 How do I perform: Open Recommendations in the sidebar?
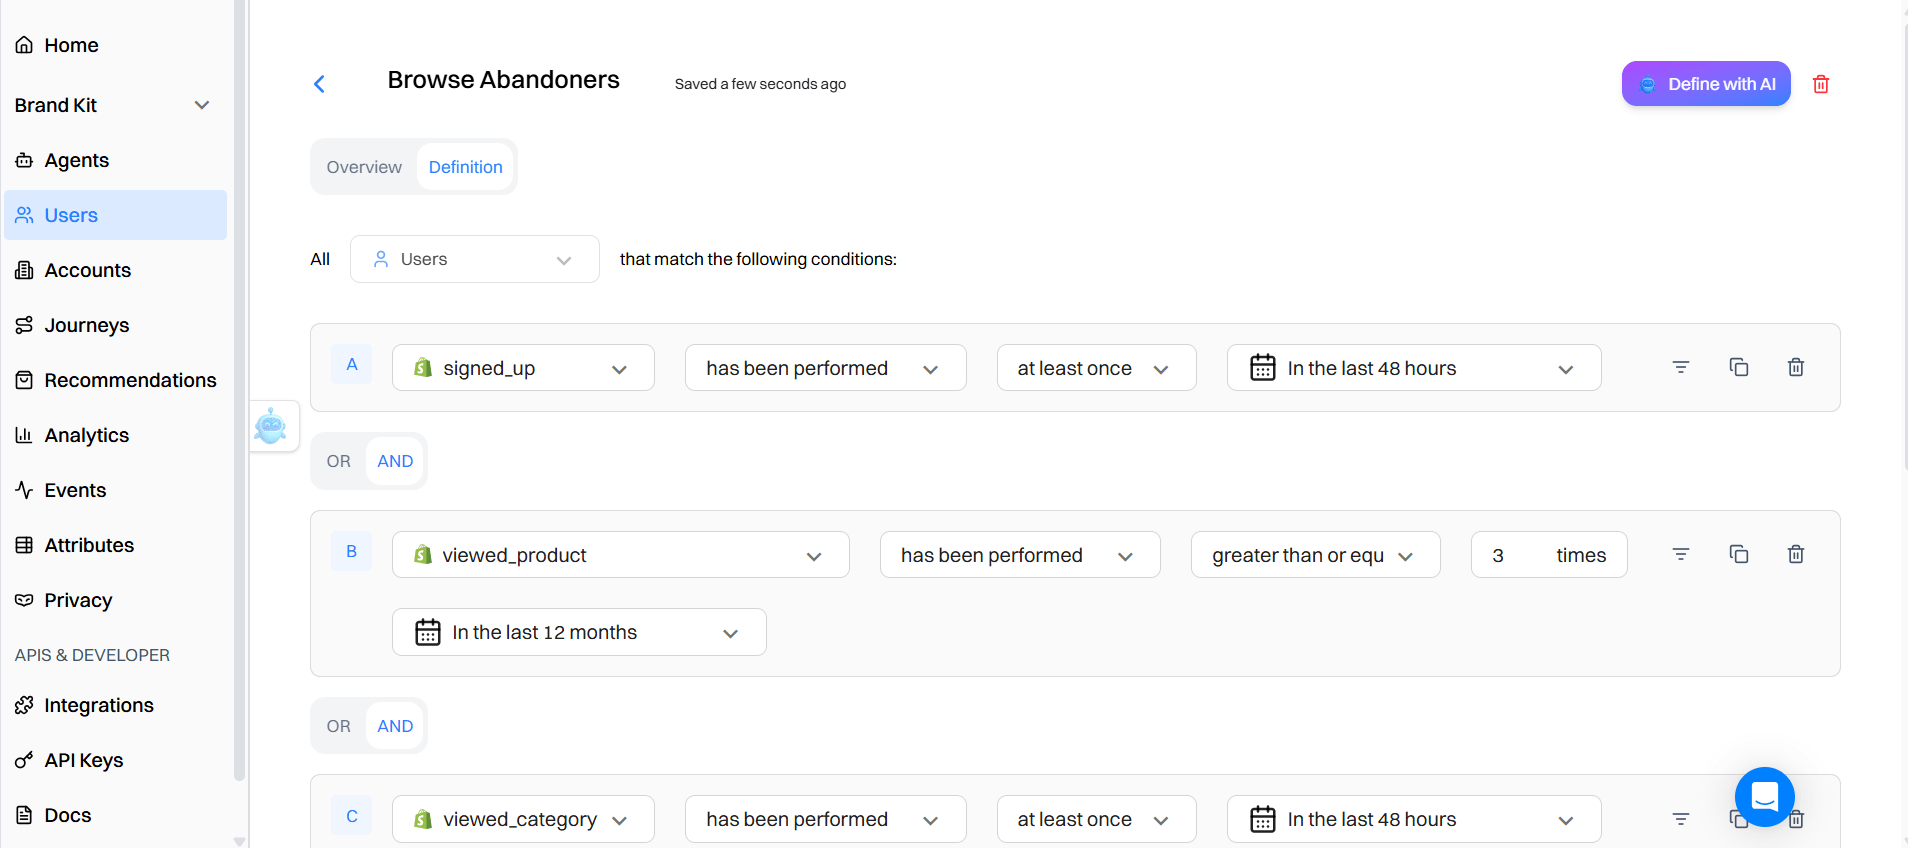coord(116,380)
